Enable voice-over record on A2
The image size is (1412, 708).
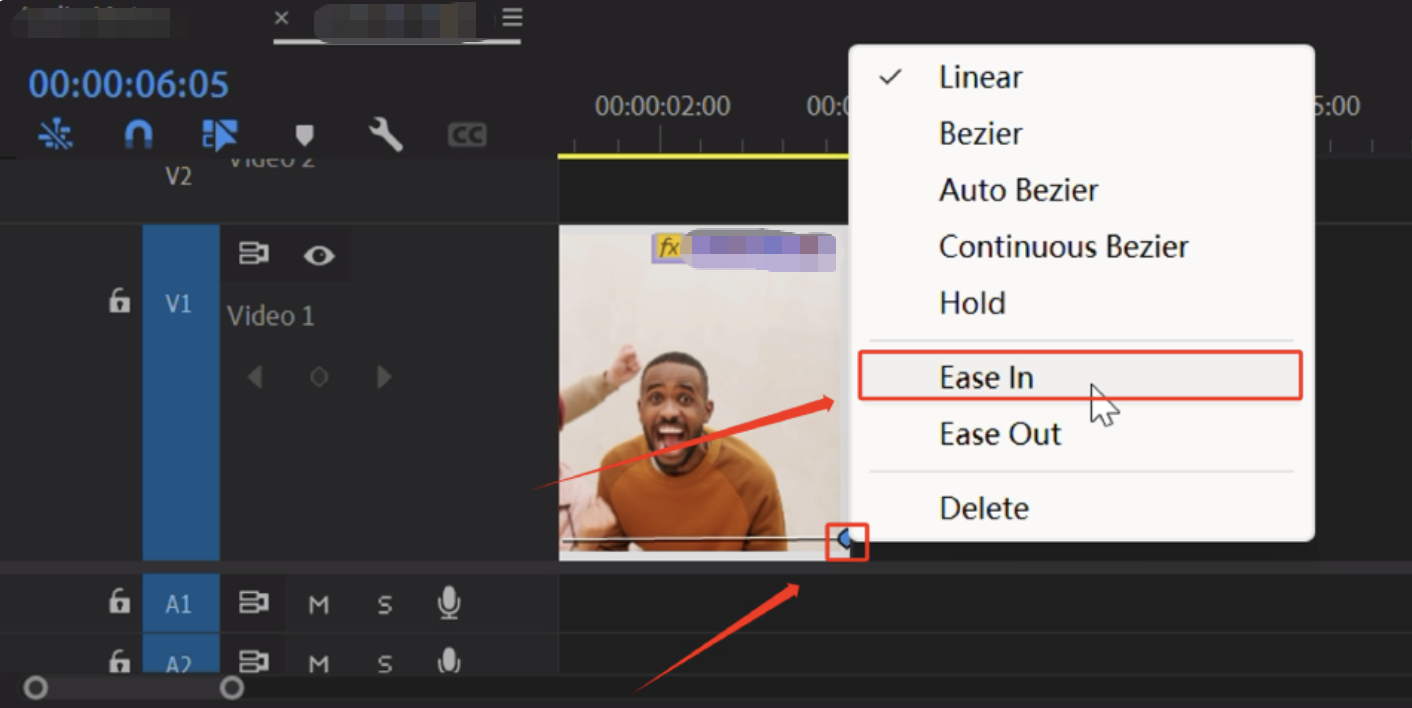pyautogui.click(x=450, y=661)
